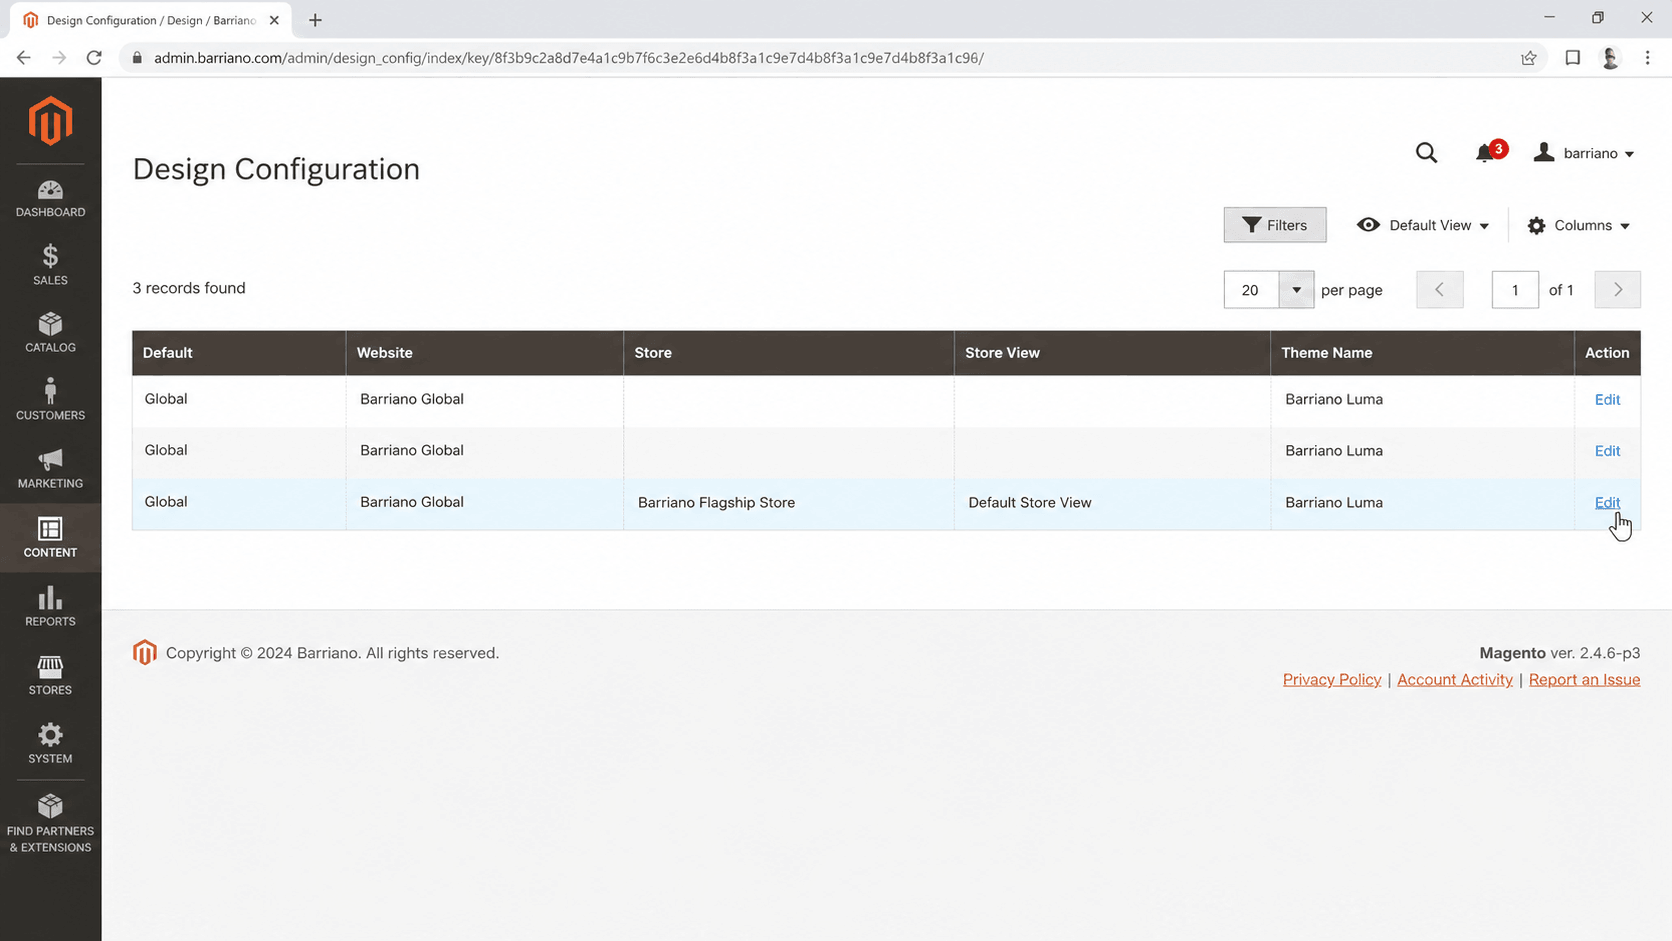Viewport: 1672px width, 941px height.
Task: Open the Customers sidebar menu
Action: 50,400
